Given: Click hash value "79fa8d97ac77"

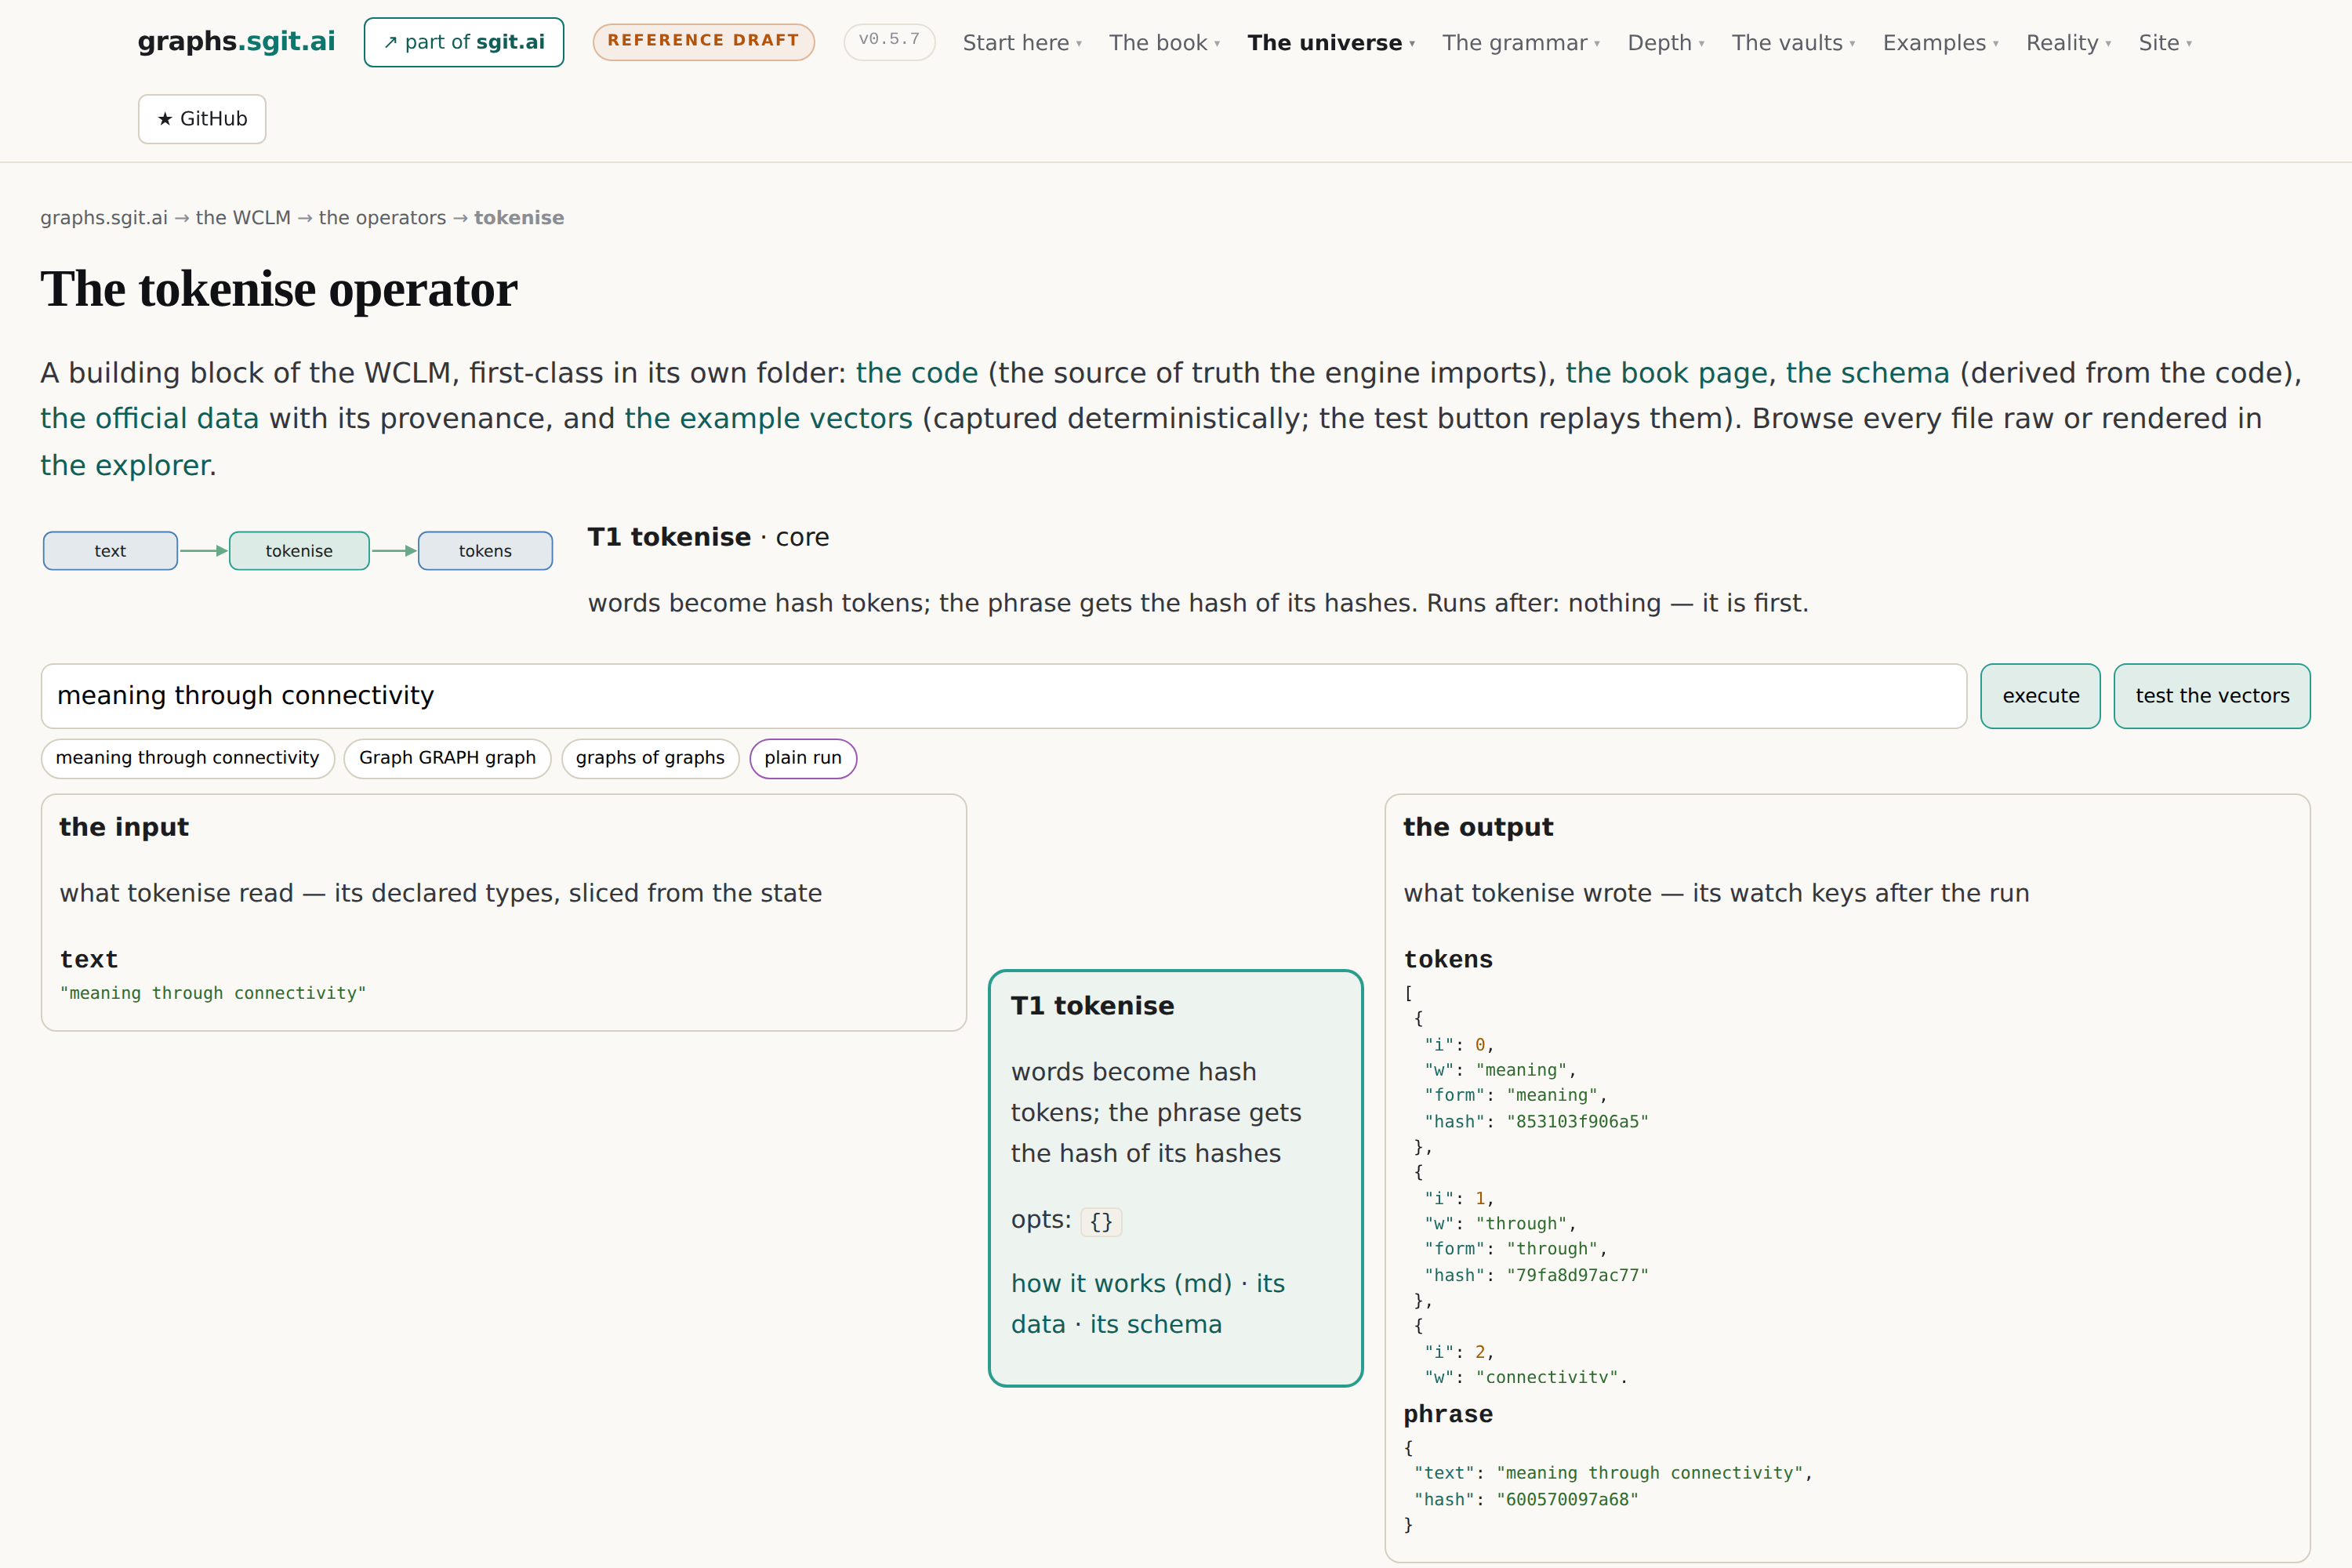Looking at the screenshot, I should pyautogui.click(x=1577, y=1276).
